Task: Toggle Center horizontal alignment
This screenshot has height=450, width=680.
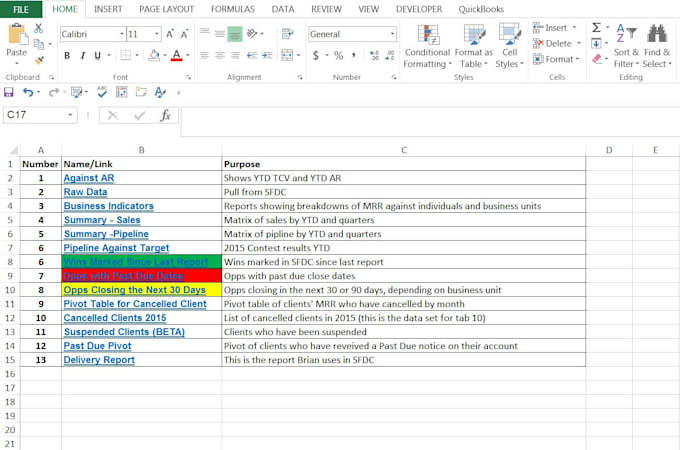Action: click(x=220, y=55)
